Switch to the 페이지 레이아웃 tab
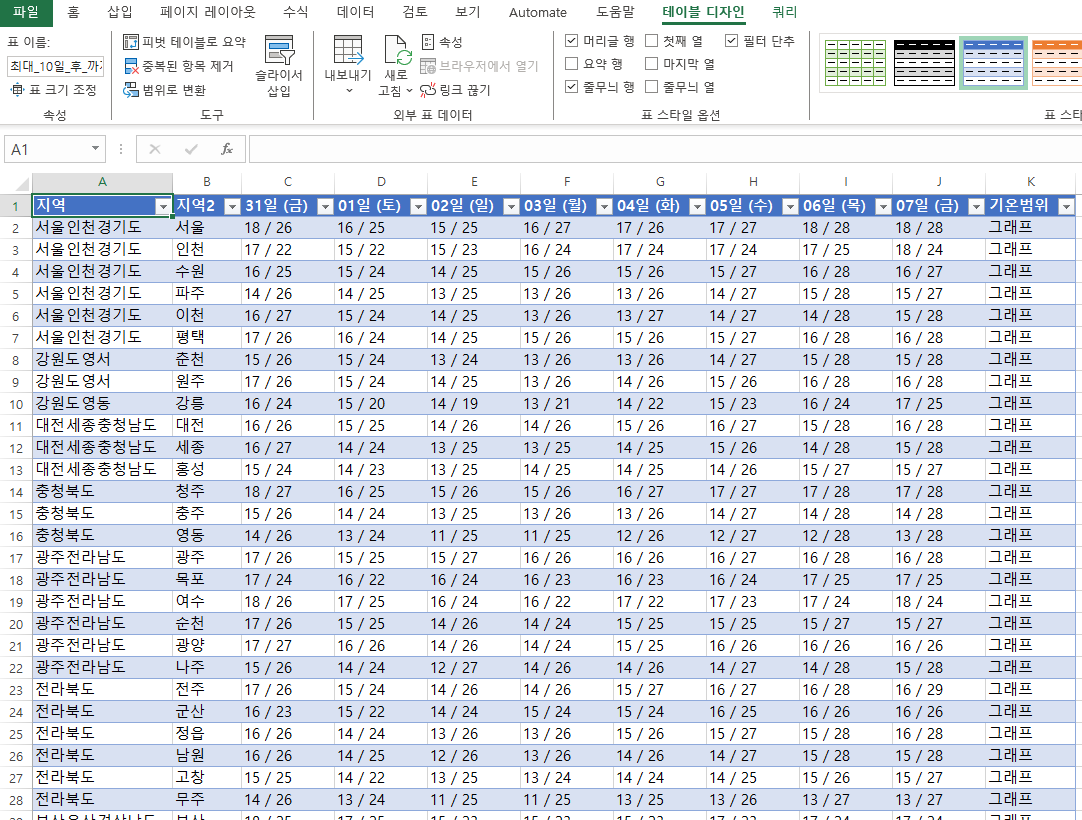The width and height of the screenshot is (1082, 820). [x=208, y=12]
